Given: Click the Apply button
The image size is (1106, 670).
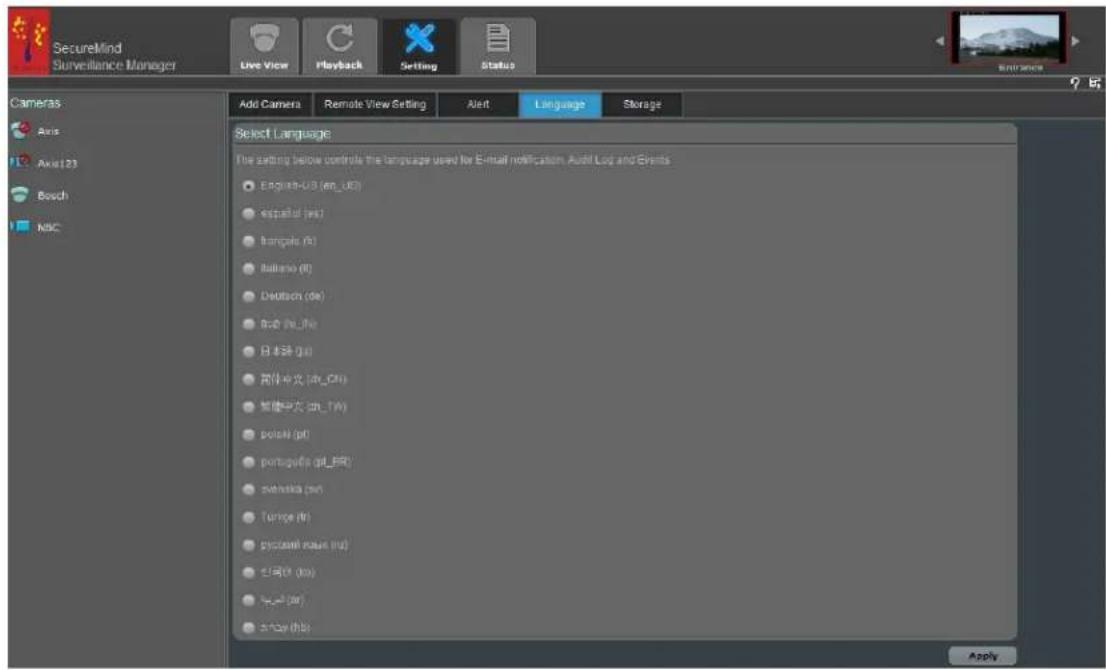Looking at the screenshot, I should pyautogui.click(x=983, y=656).
